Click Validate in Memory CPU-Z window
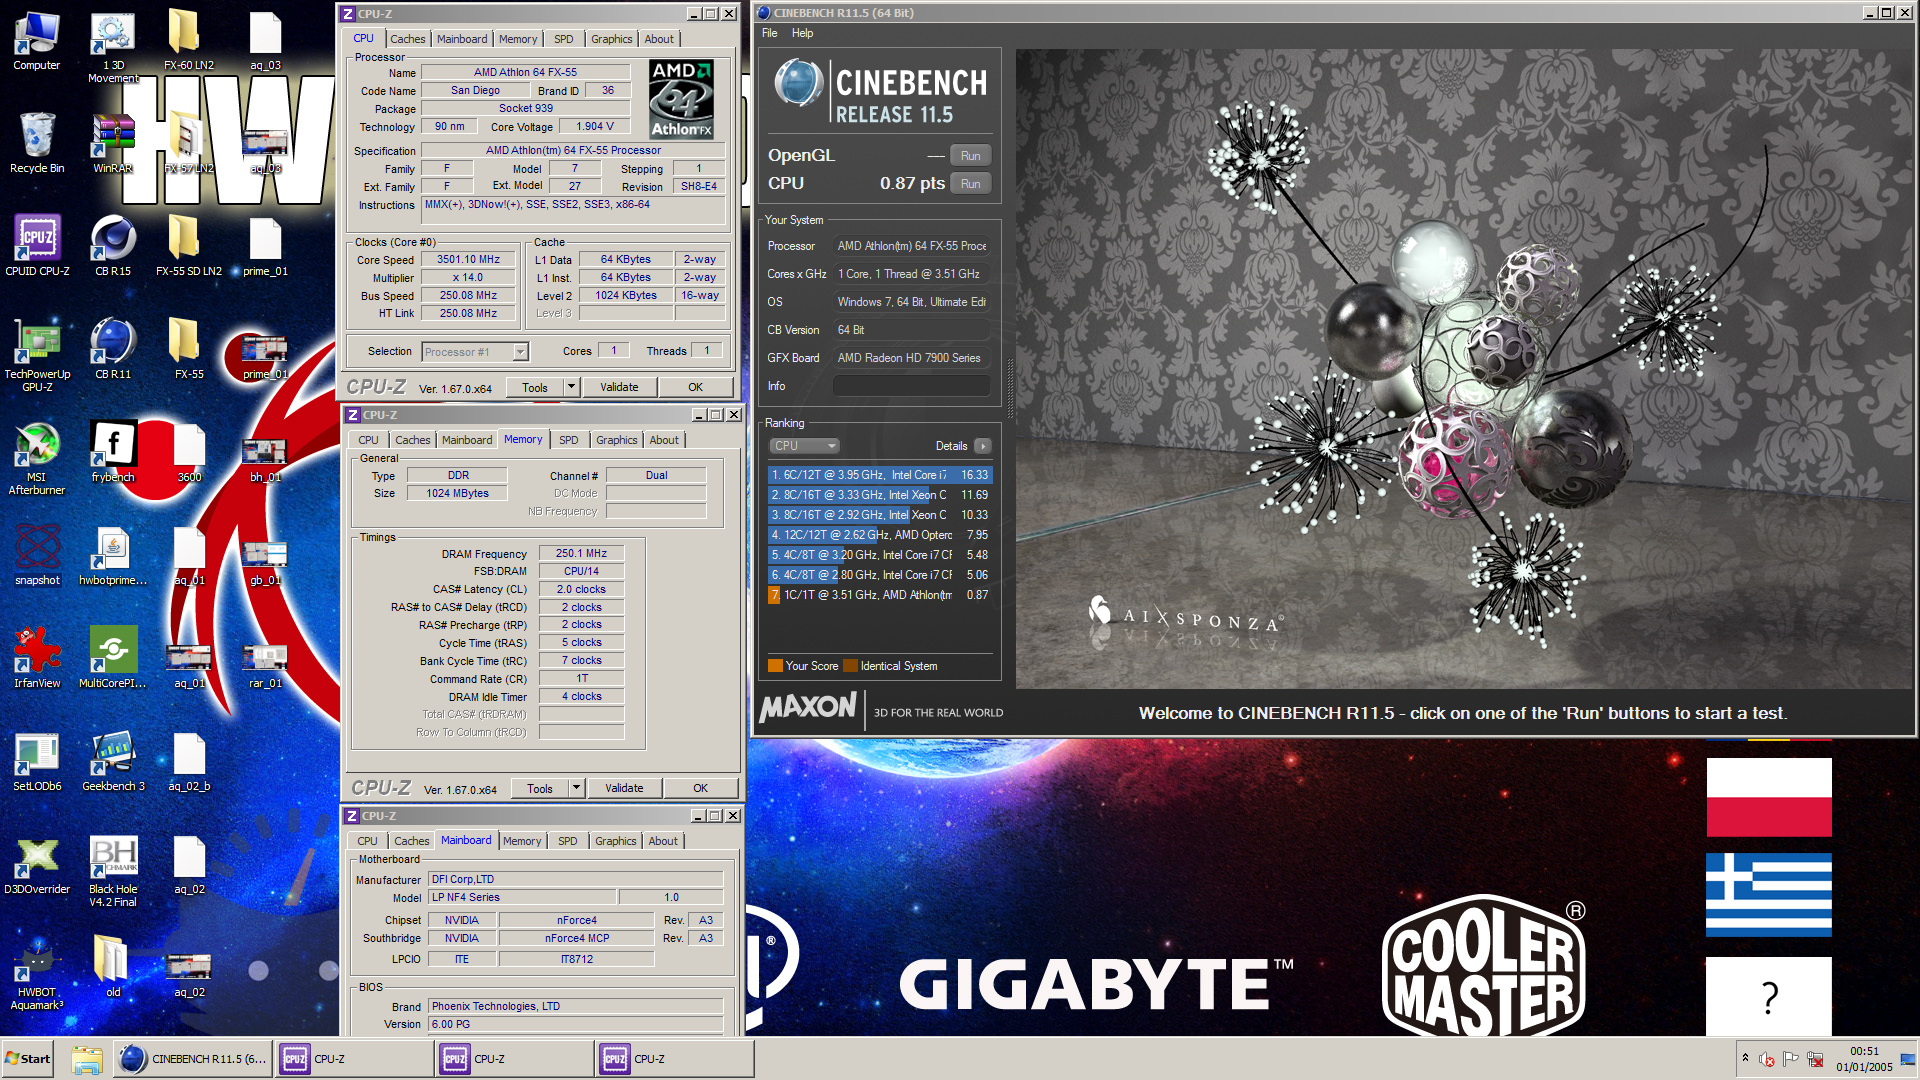 624,788
